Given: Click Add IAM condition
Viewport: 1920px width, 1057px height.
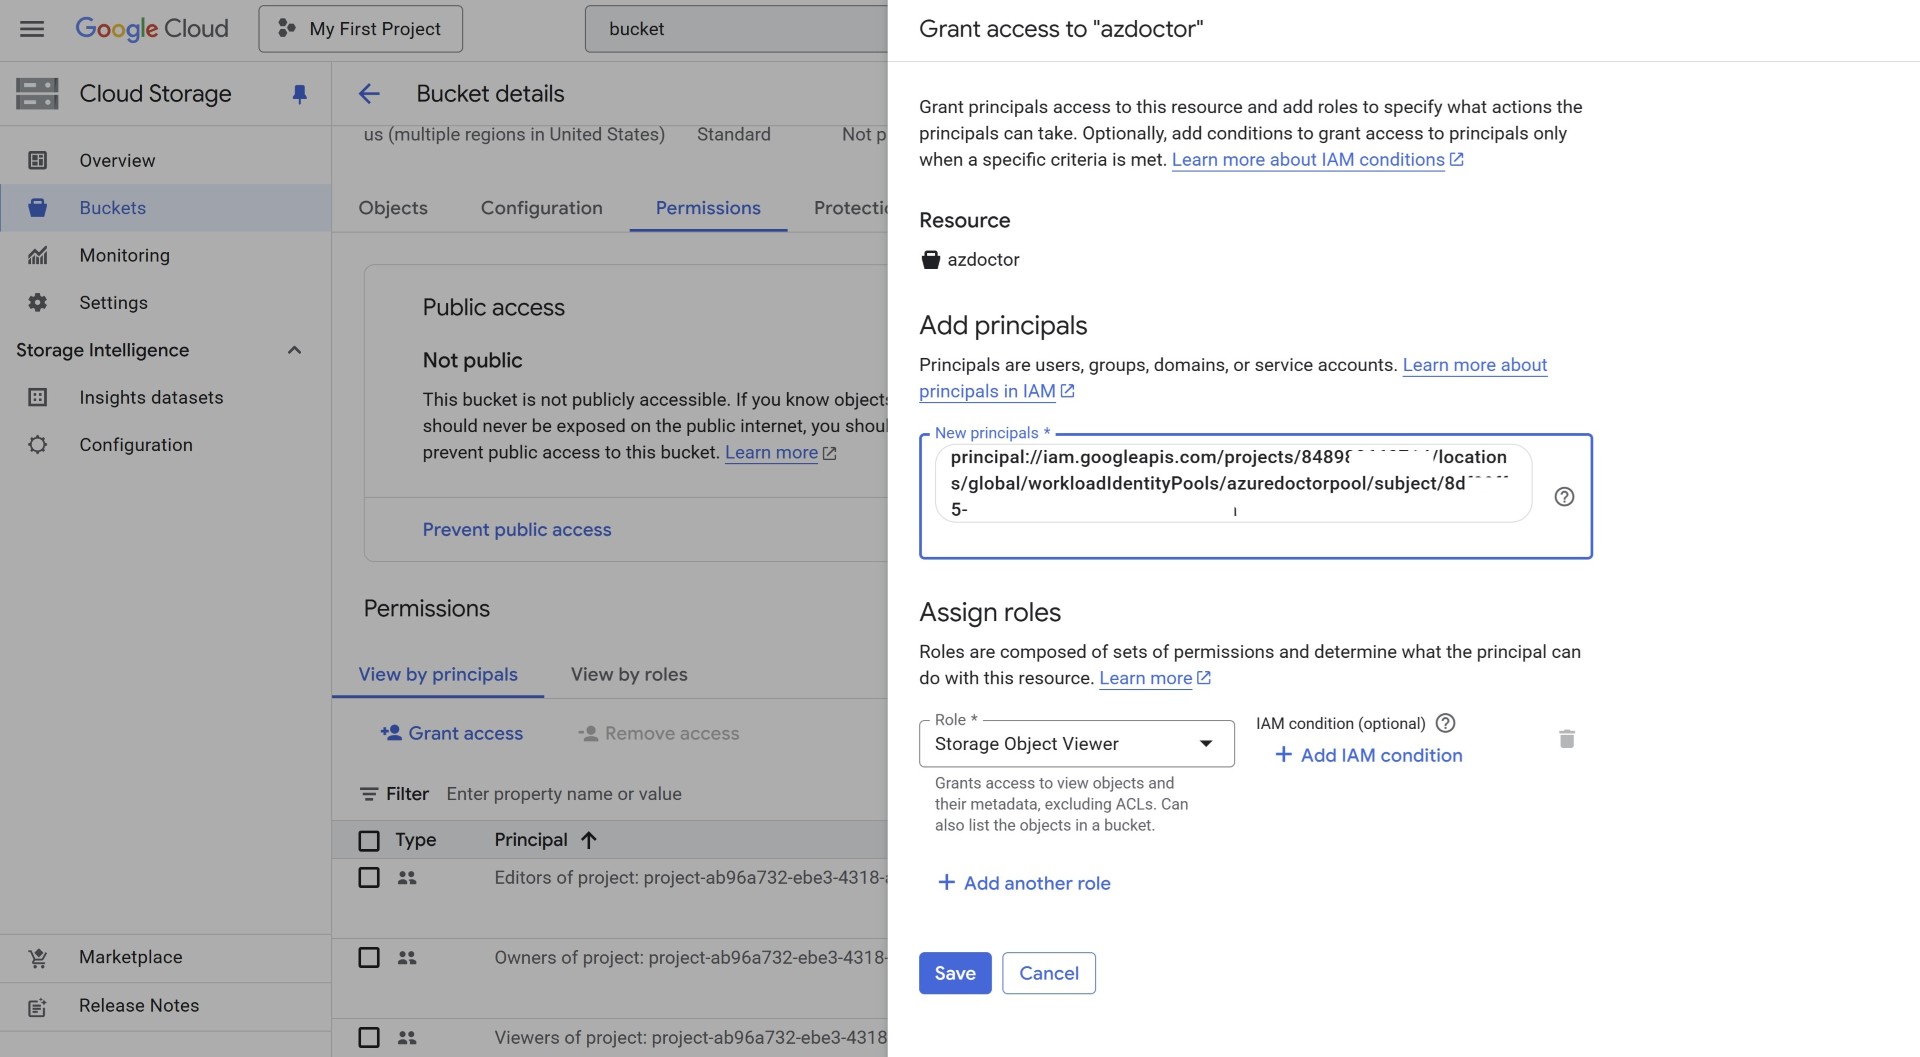Looking at the screenshot, I should [x=1368, y=755].
